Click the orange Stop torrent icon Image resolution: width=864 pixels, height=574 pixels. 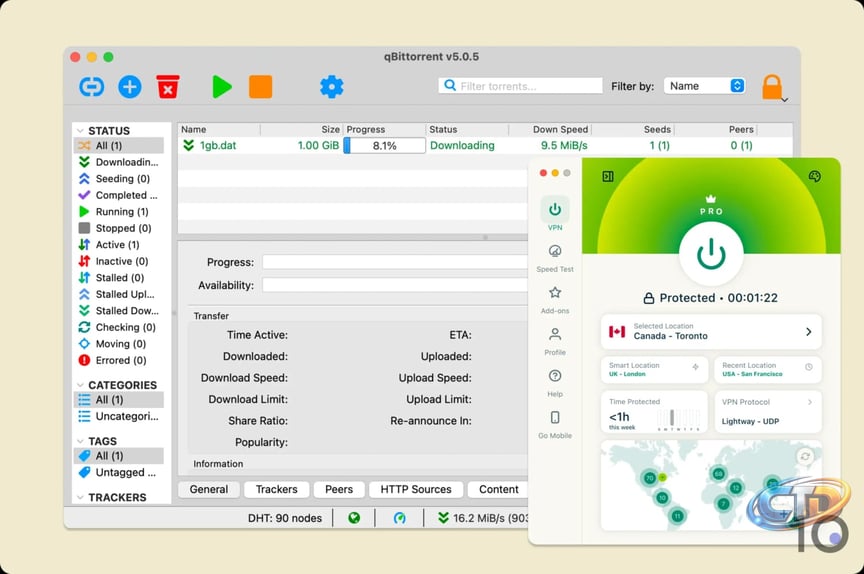tap(261, 86)
